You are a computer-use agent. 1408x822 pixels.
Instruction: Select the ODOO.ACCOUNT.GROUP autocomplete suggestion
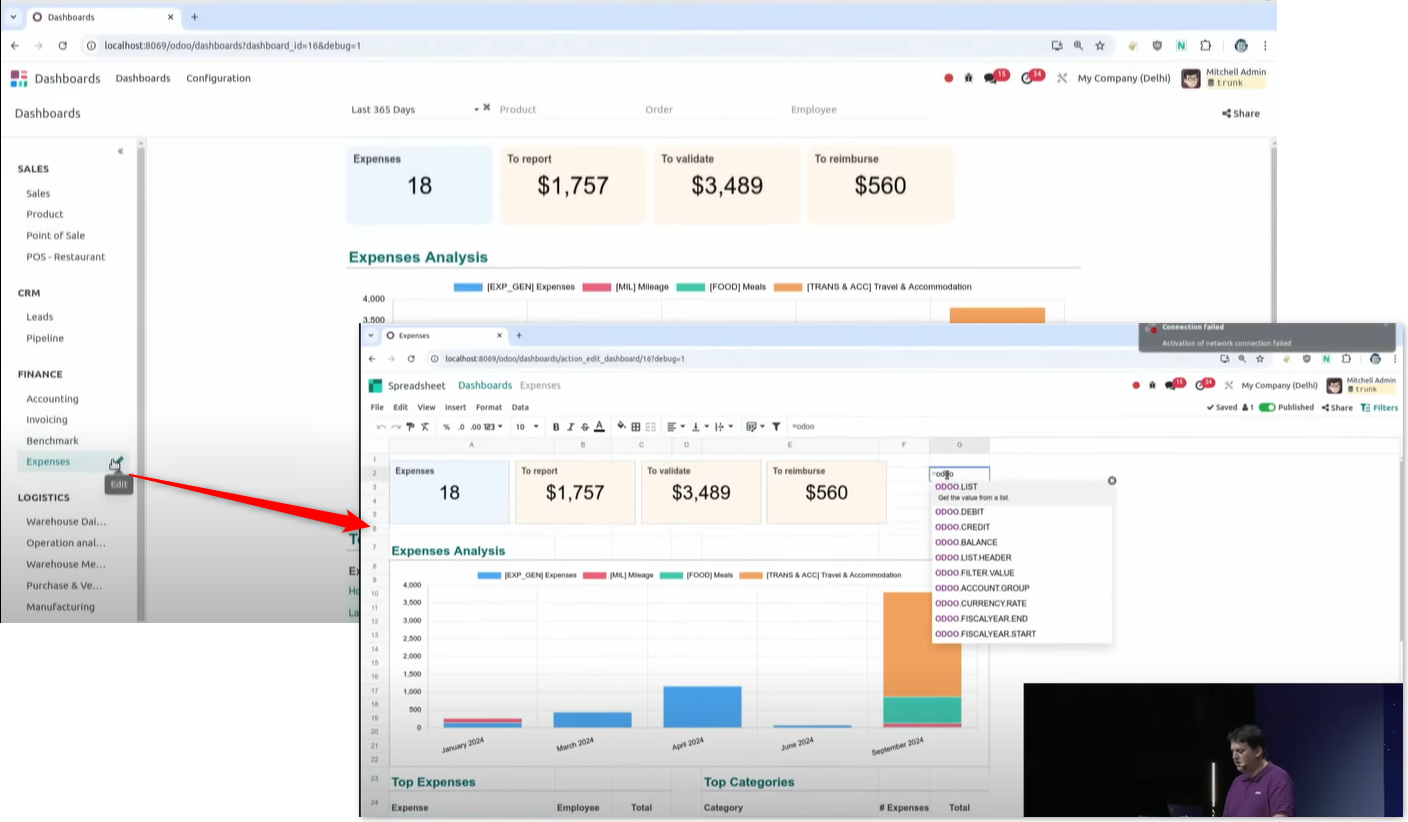click(1021, 588)
